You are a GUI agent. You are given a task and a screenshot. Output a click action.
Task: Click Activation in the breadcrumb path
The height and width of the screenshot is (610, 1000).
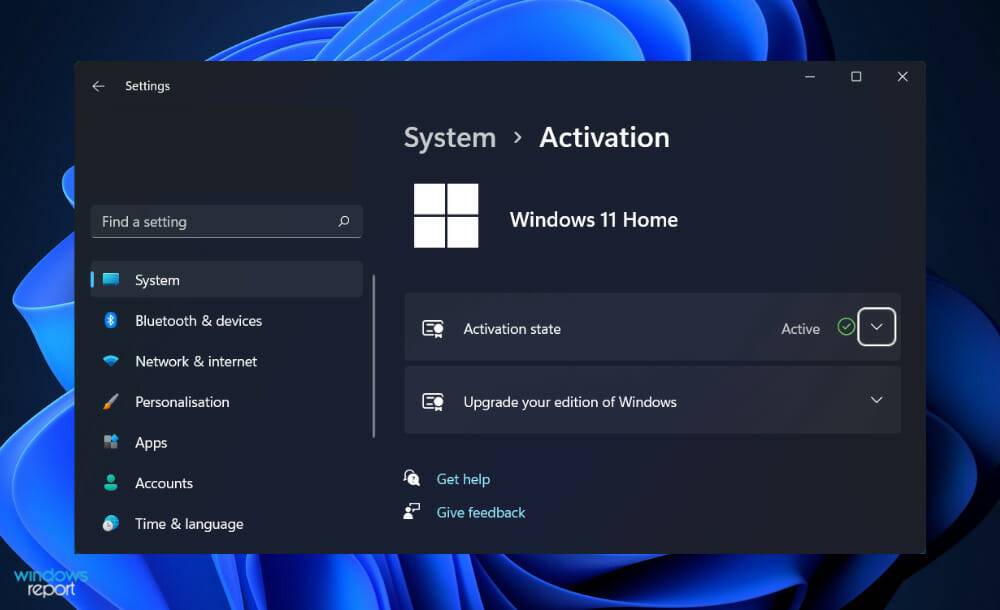[604, 137]
